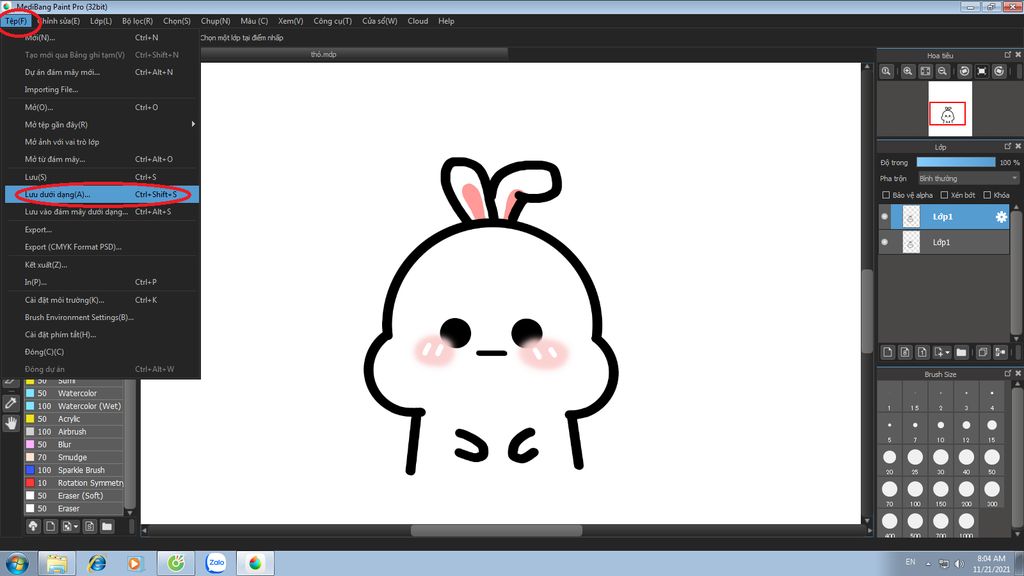Click the fit-to-window icon in Navigator
Screen dimensions: 1024x576
[x=926, y=71]
